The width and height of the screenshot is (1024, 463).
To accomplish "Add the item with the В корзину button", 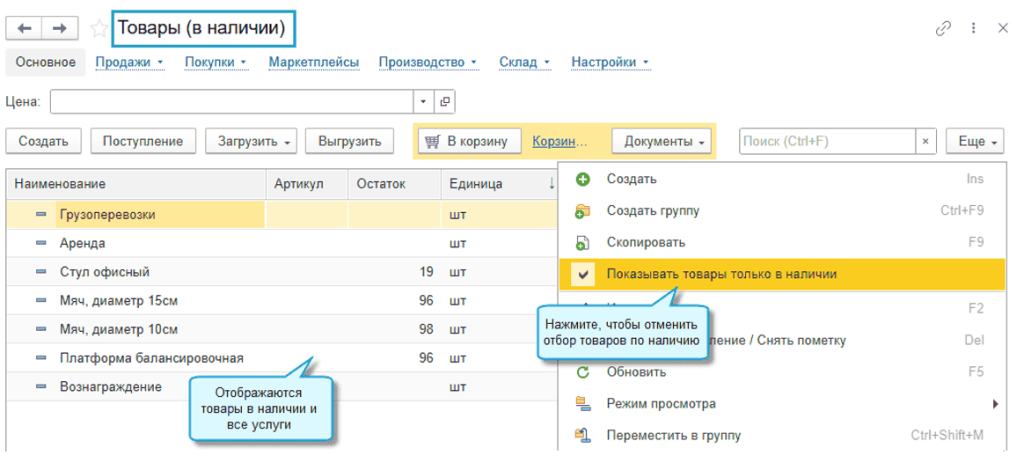I will pos(470,141).
